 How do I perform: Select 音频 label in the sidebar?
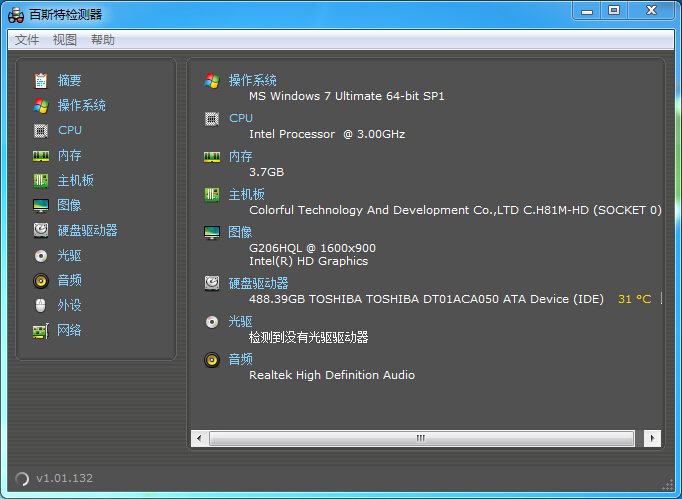(70, 280)
